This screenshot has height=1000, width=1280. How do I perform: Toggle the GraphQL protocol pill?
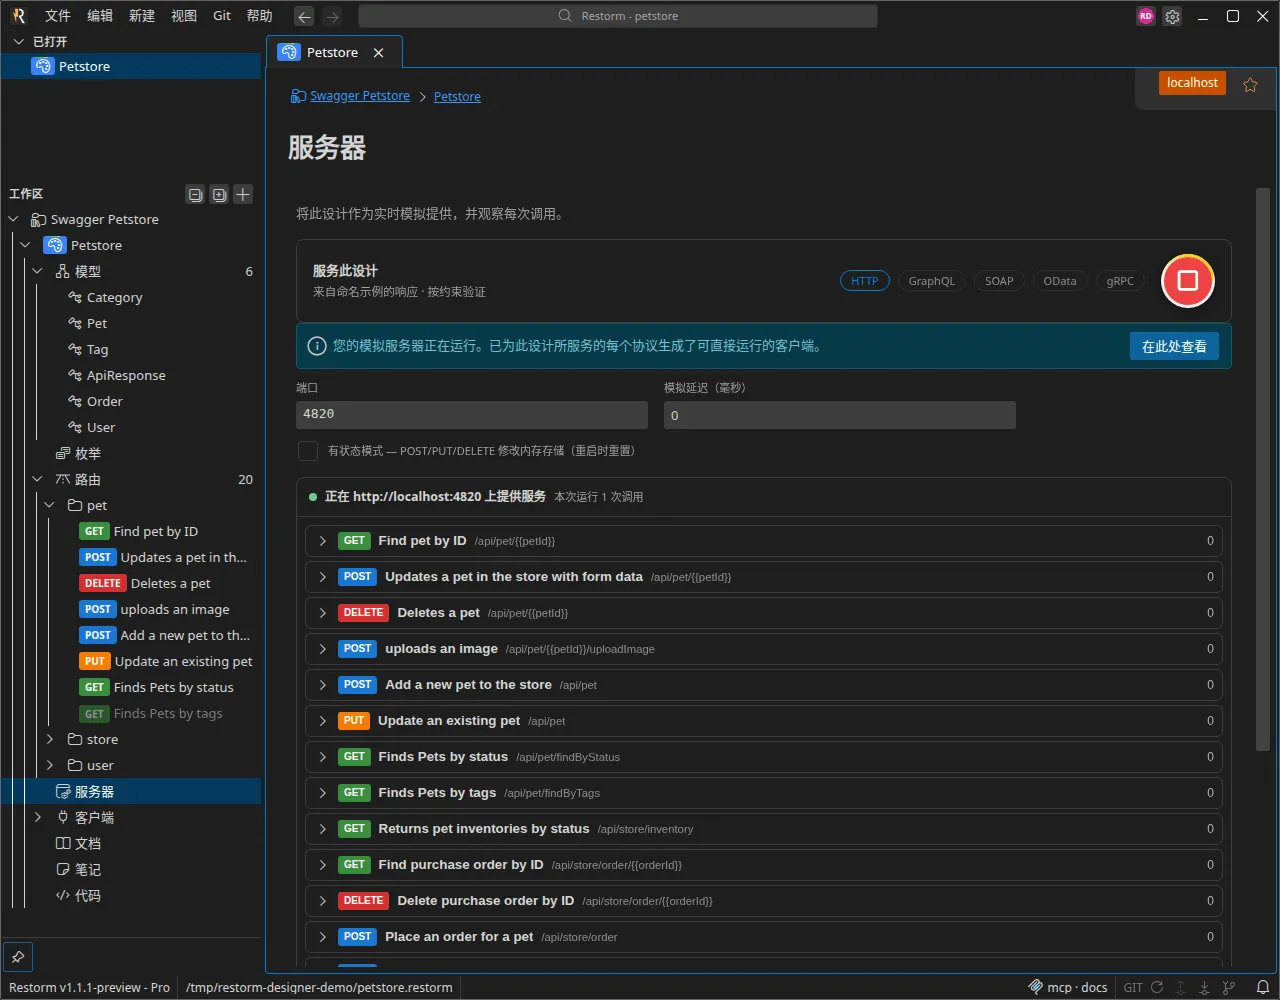(x=931, y=281)
